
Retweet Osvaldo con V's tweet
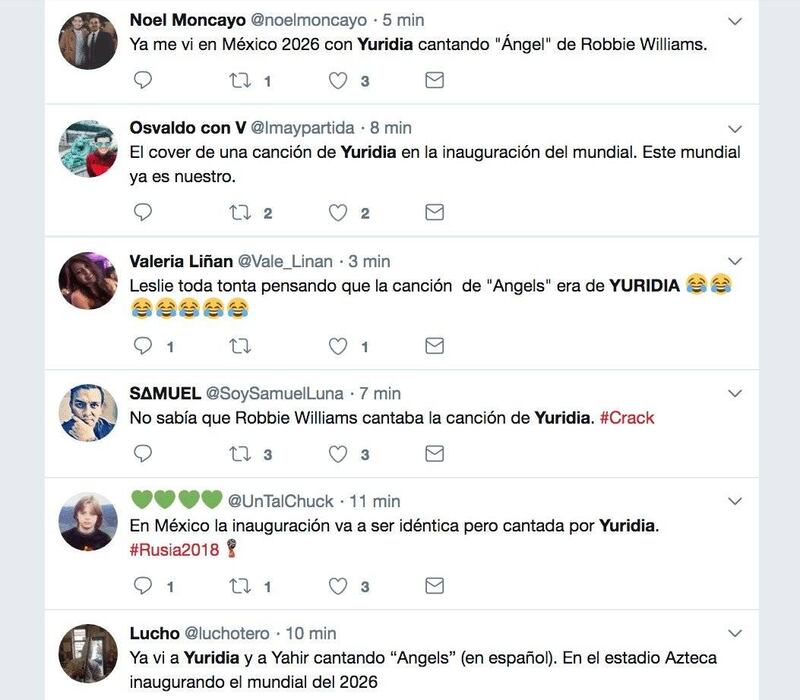click(x=240, y=212)
